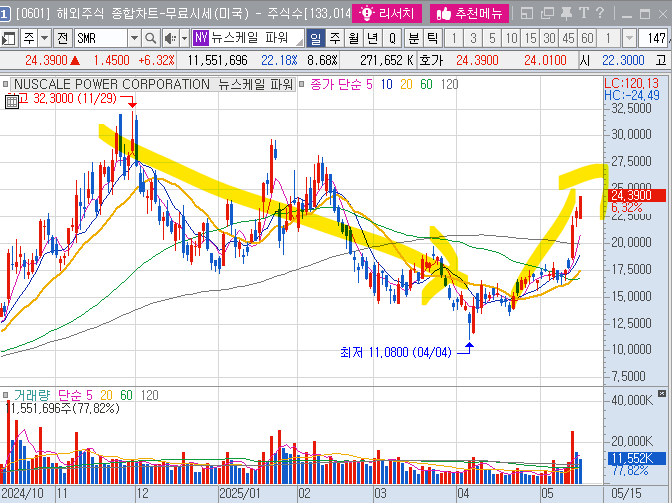Click the window layout icon in title bar
The image size is (672, 503).
coord(527,14)
